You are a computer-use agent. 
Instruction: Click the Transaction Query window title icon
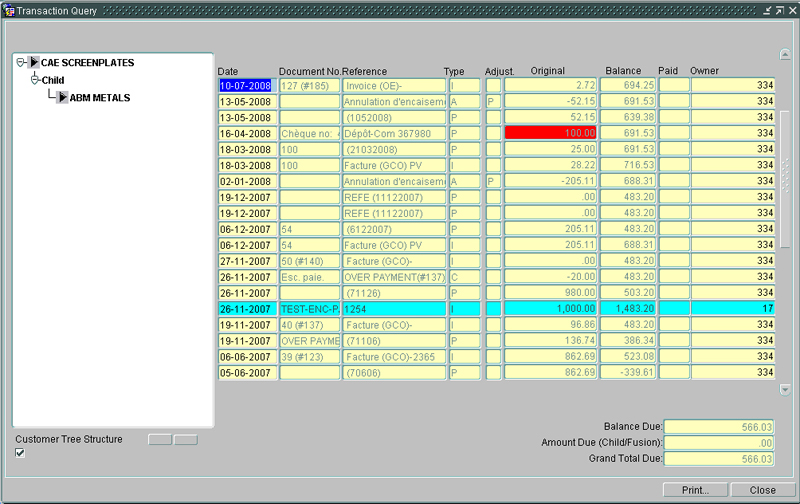click(9, 9)
